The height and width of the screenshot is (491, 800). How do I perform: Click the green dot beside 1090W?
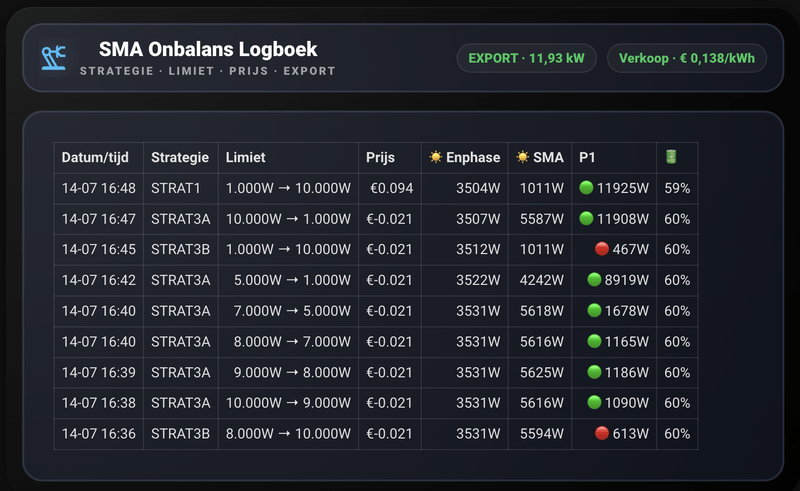click(594, 402)
